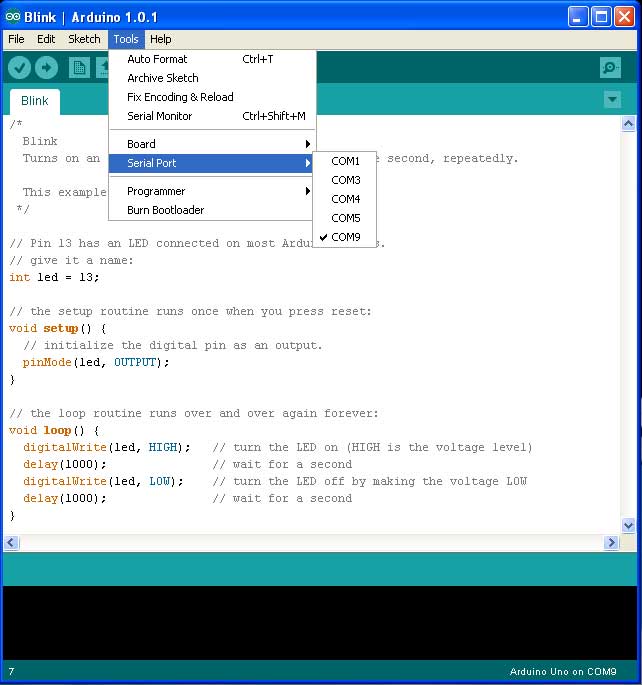Click the horizontal scrollbar left arrow
This screenshot has height=685, width=642.
pyautogui.click(x=11, y=543)
